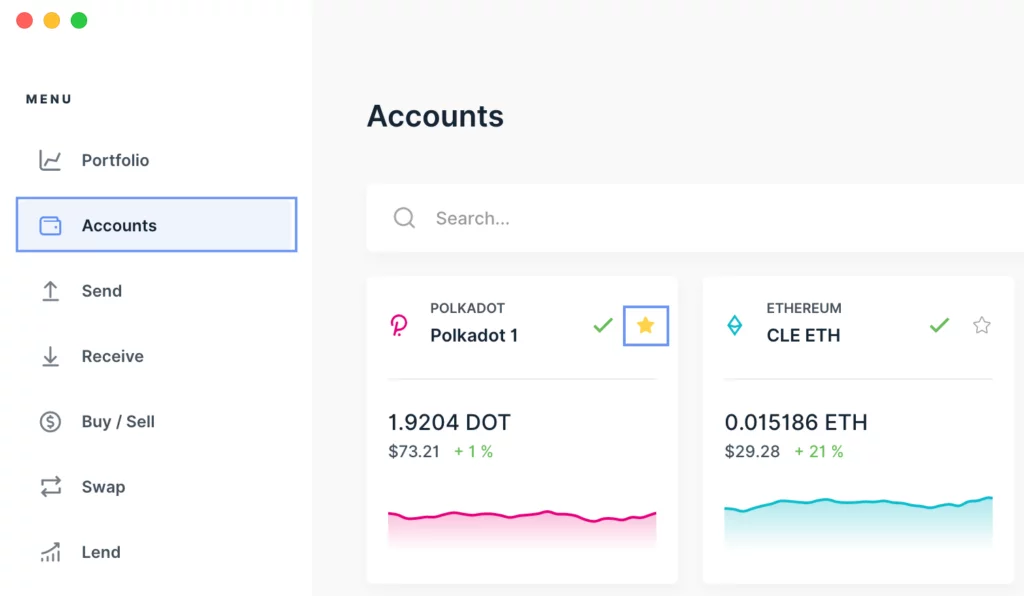Viewport: 1024px width, 596px height.
Task: Click the green checkmark on CLE ETH
Action: (x=938, y=324)
